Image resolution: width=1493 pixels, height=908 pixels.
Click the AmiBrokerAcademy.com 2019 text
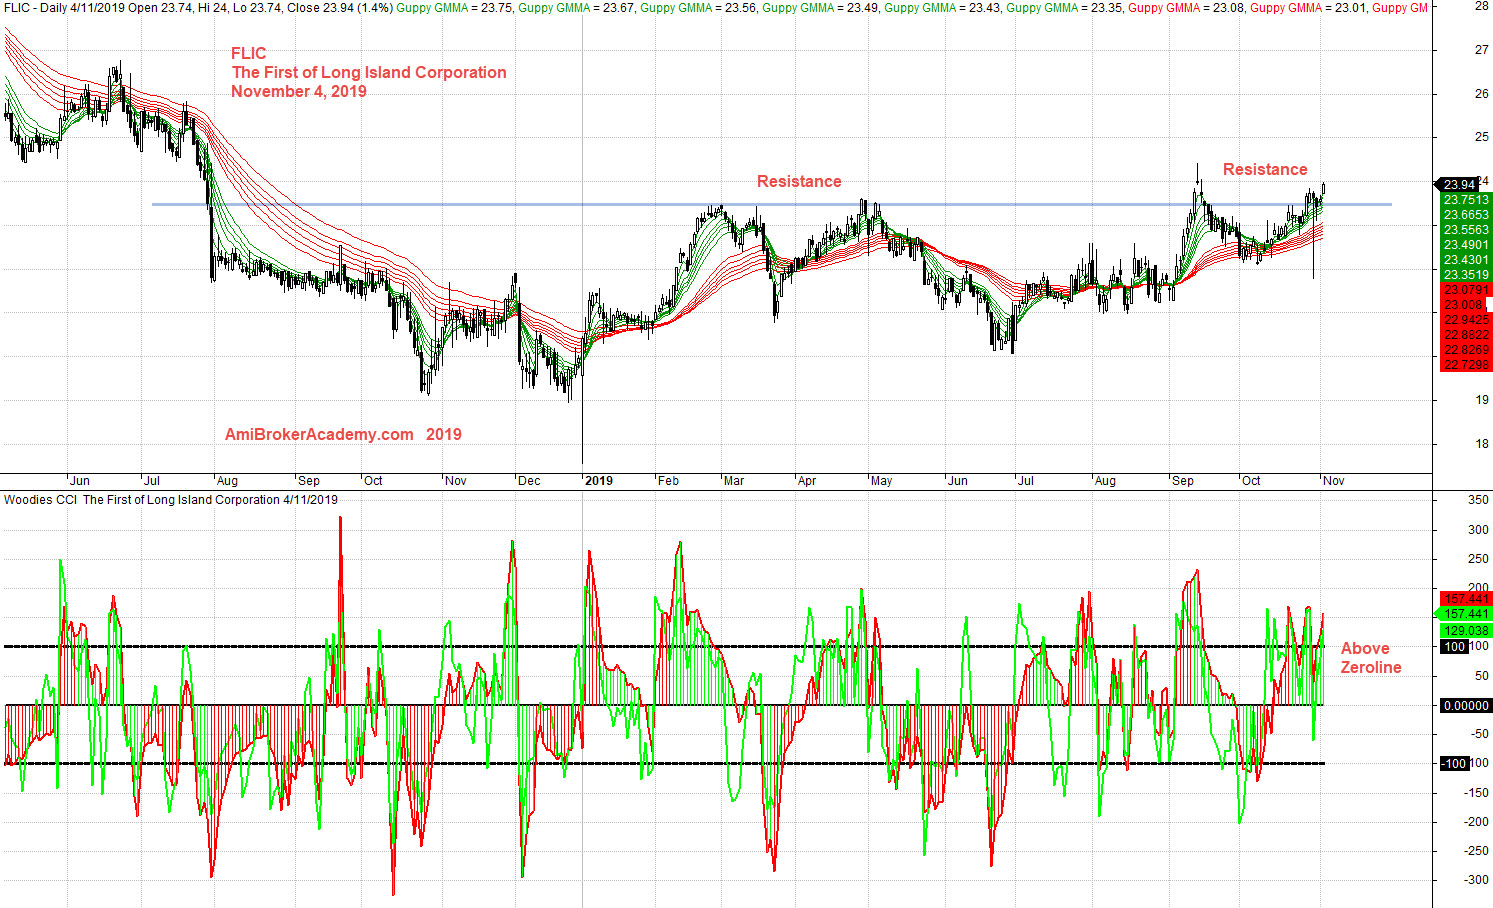point(343,434)
